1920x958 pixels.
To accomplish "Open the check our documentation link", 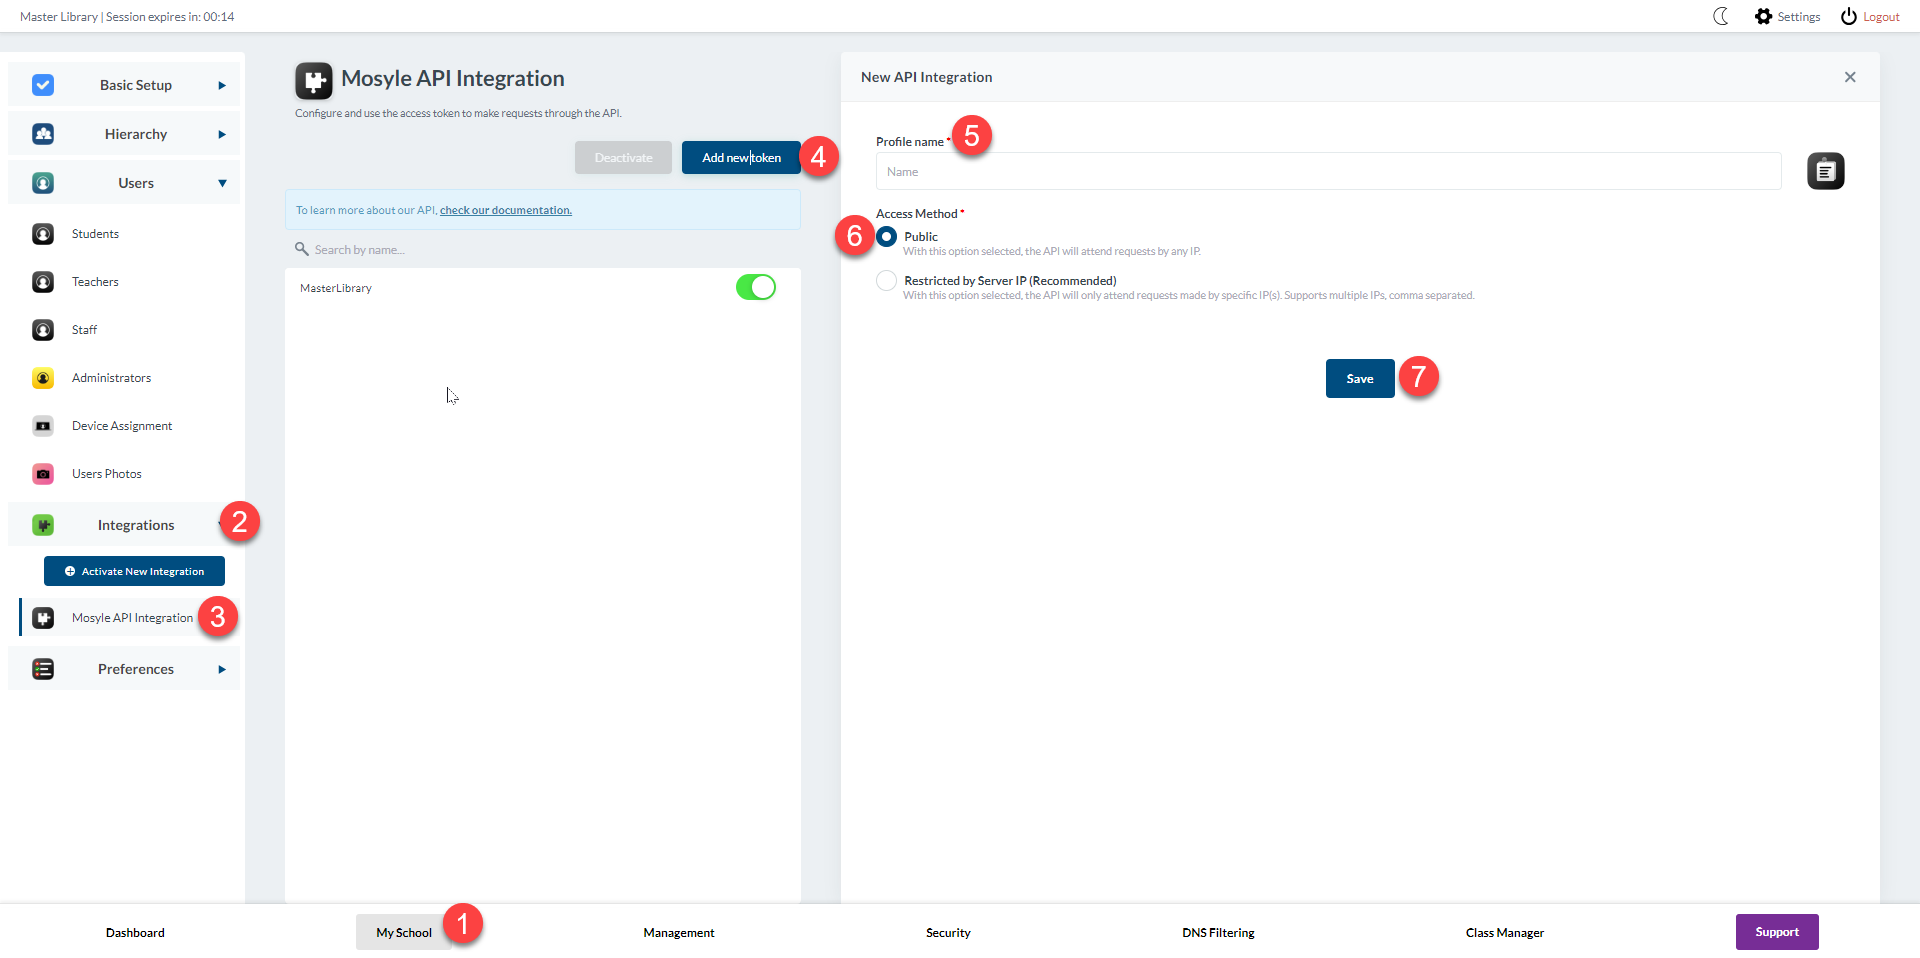I will pyautogui.click(x=506, y=210).
